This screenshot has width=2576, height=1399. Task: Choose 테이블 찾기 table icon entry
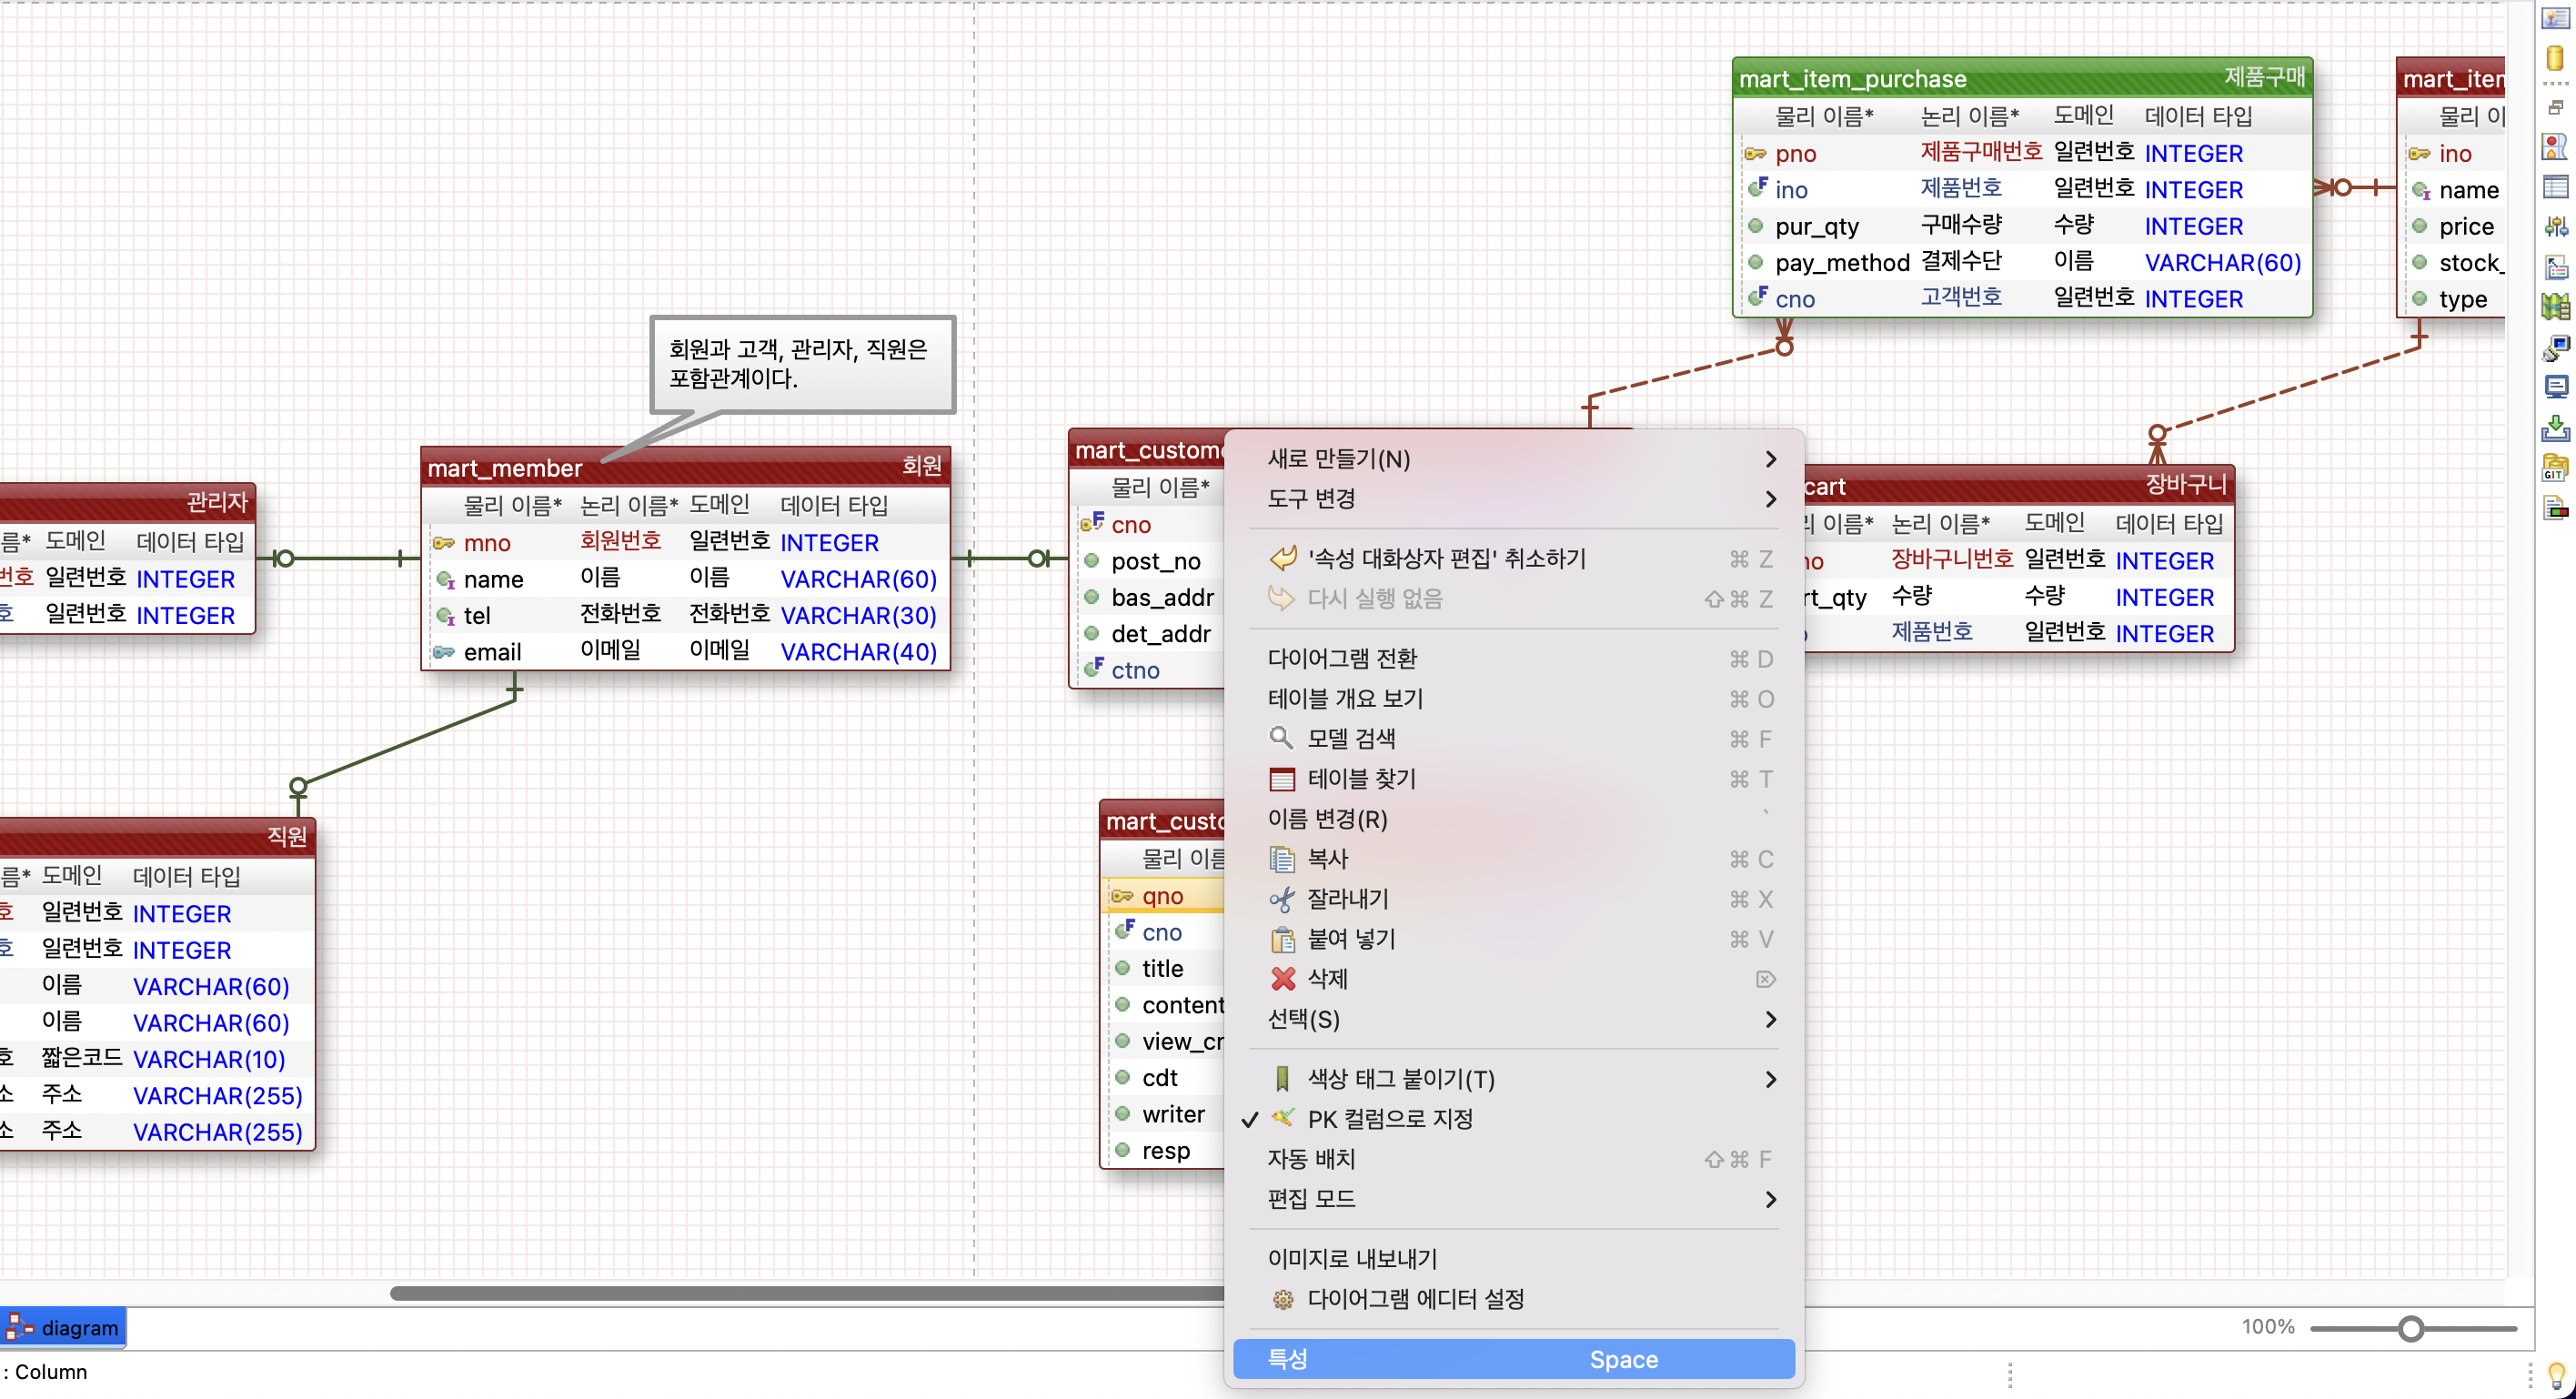click(1514, 779)
